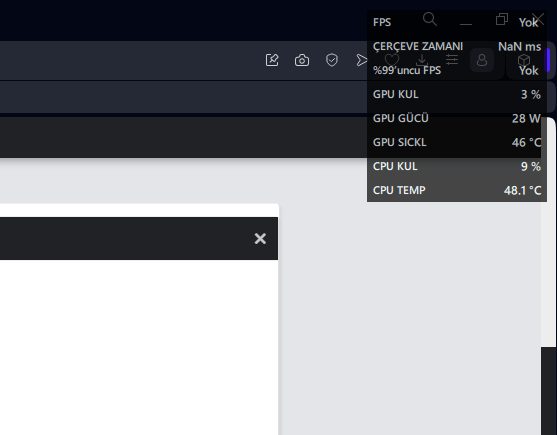
Task: Restore down the browser window
Action: [x=502, y=19]
